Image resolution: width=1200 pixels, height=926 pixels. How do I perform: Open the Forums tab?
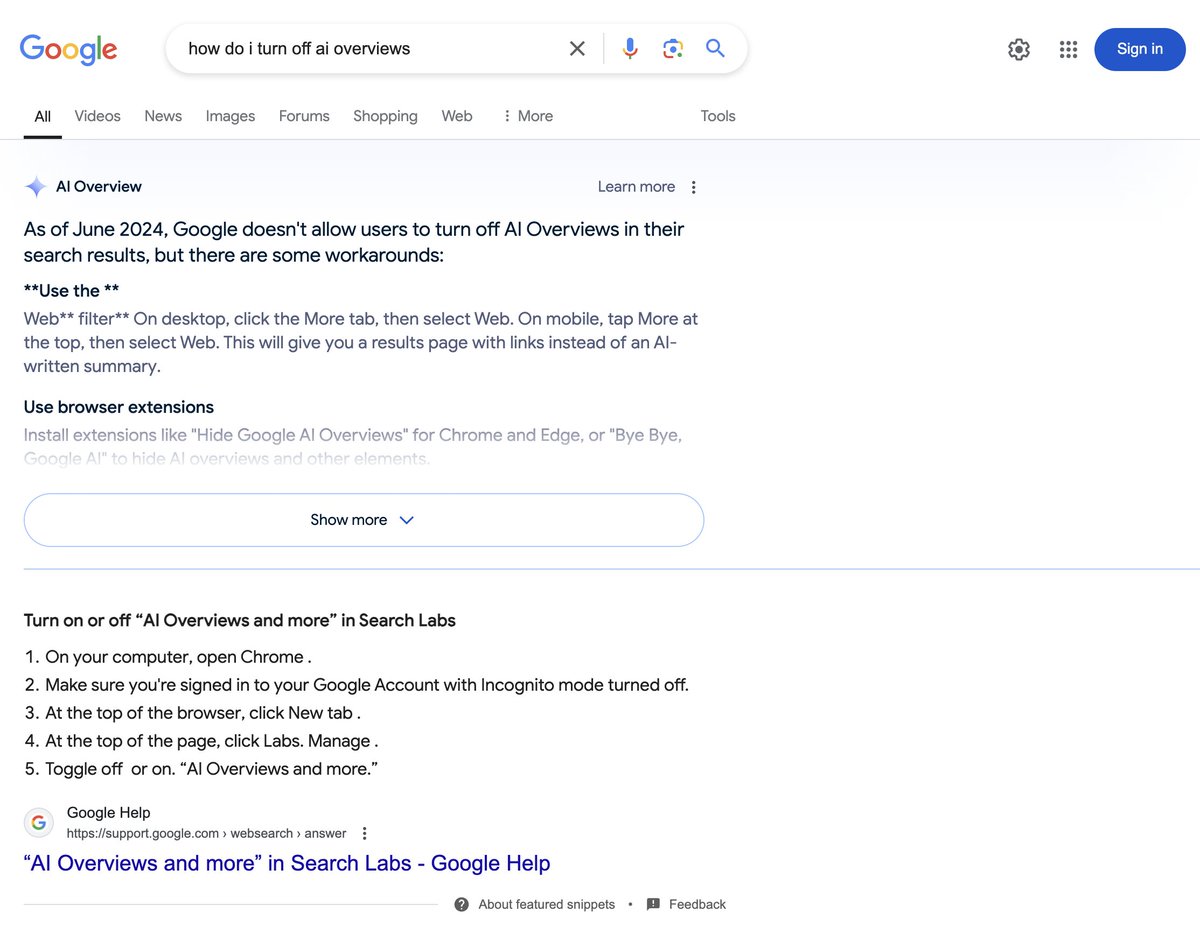coord(304,116)
